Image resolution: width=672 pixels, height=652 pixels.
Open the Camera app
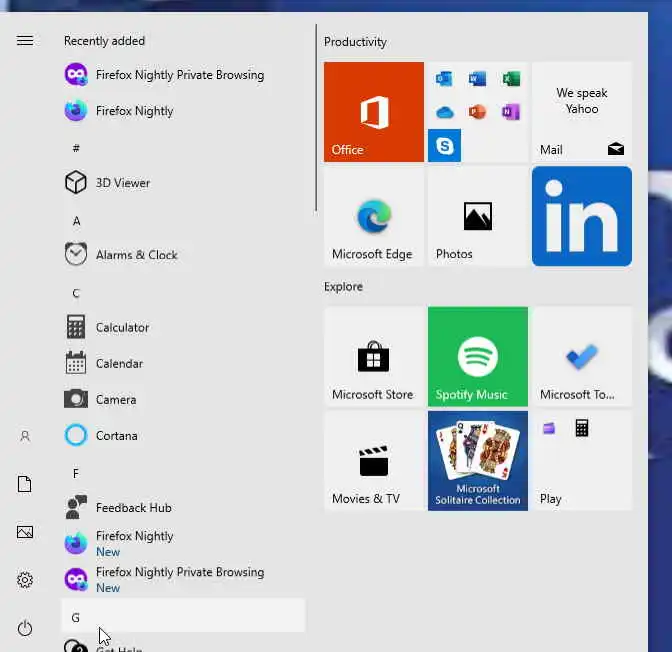(x=183, y=399)
